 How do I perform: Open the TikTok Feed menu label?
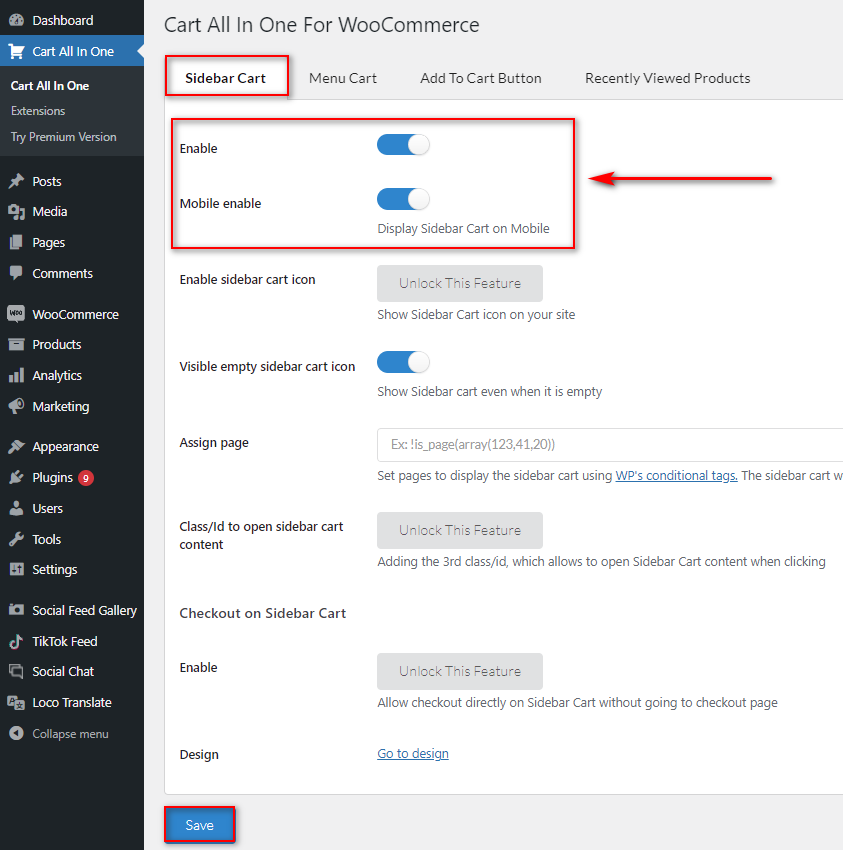coord(65,641)
